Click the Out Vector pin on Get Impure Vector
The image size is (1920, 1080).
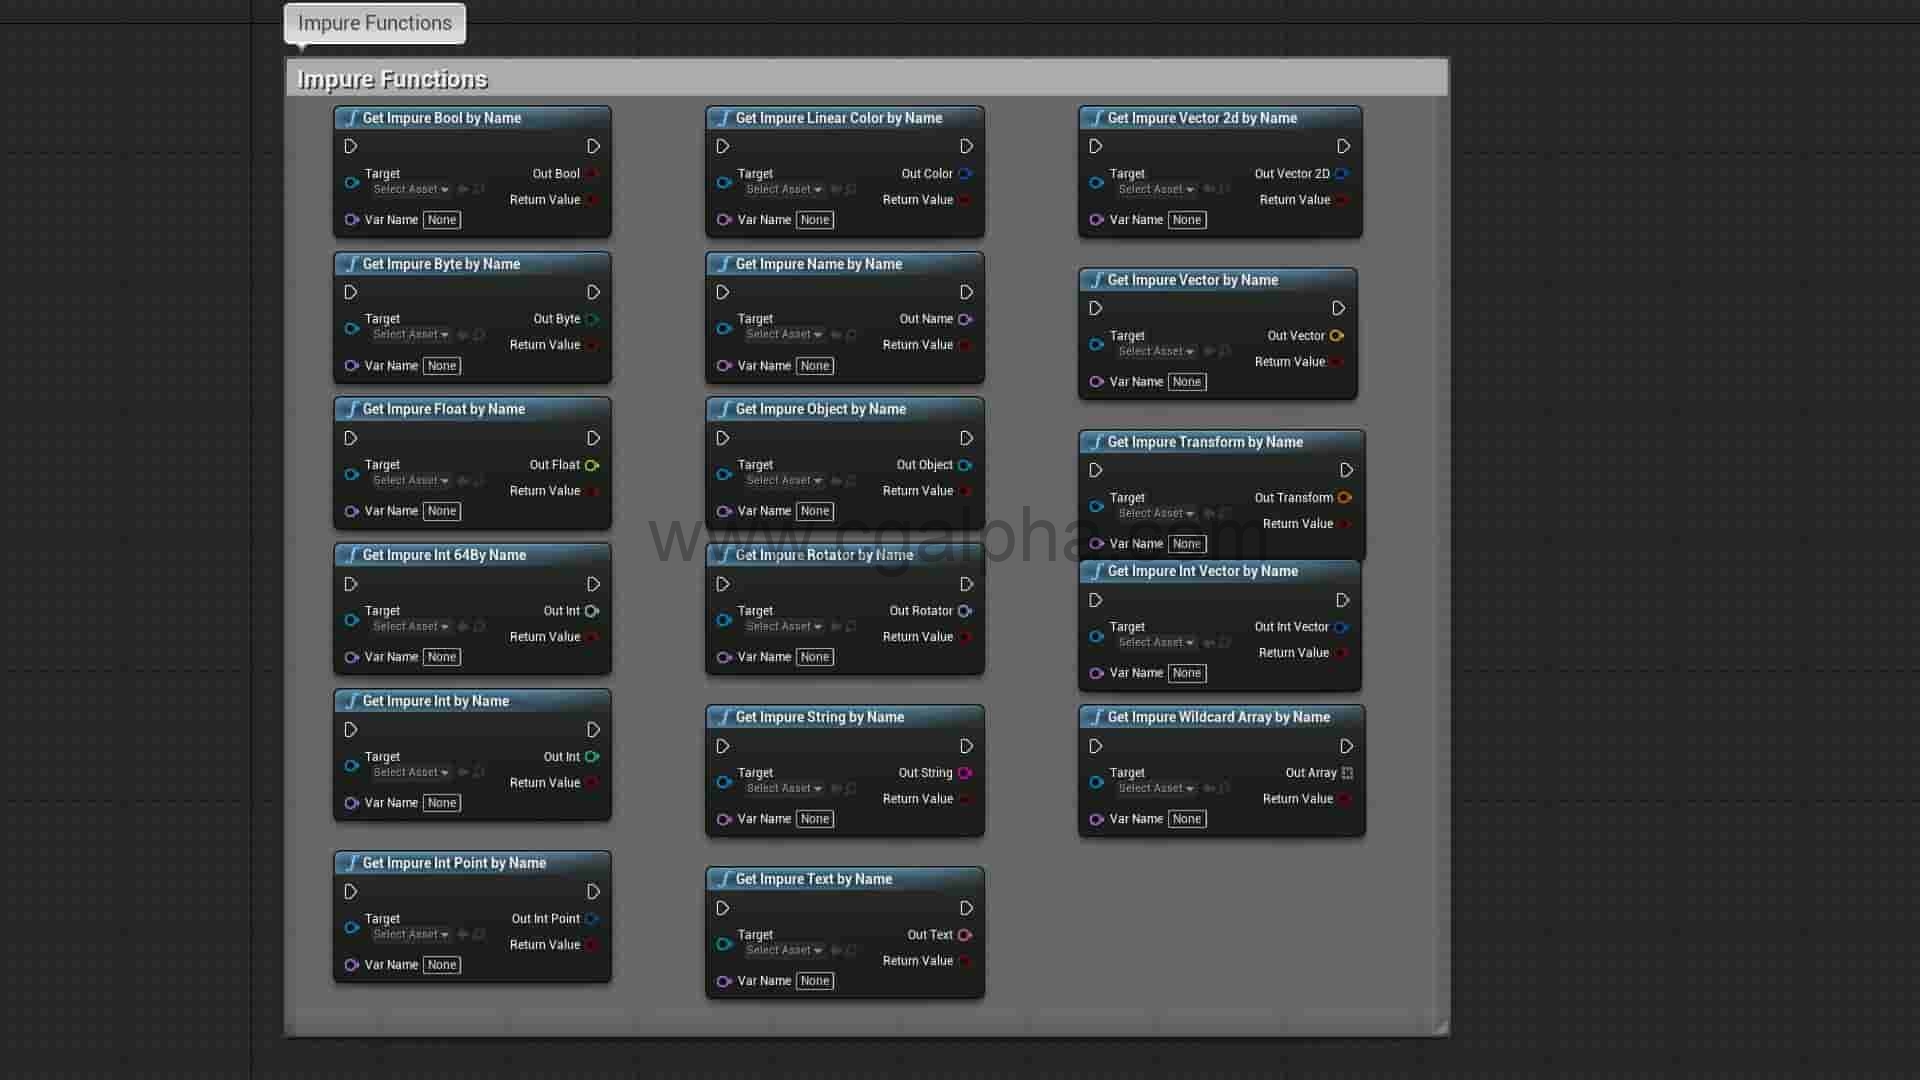pos(1337,336)
